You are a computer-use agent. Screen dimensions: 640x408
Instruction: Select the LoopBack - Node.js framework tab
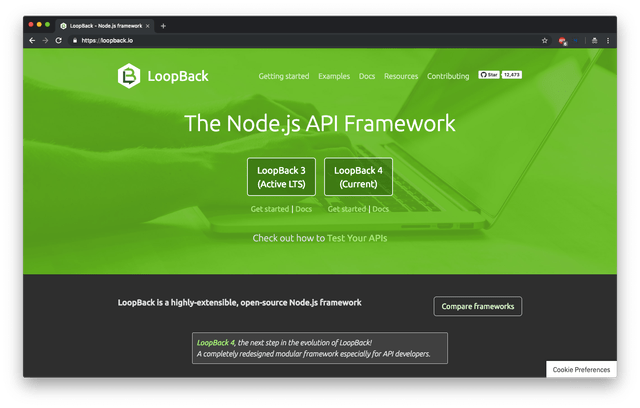pos(105,26)
